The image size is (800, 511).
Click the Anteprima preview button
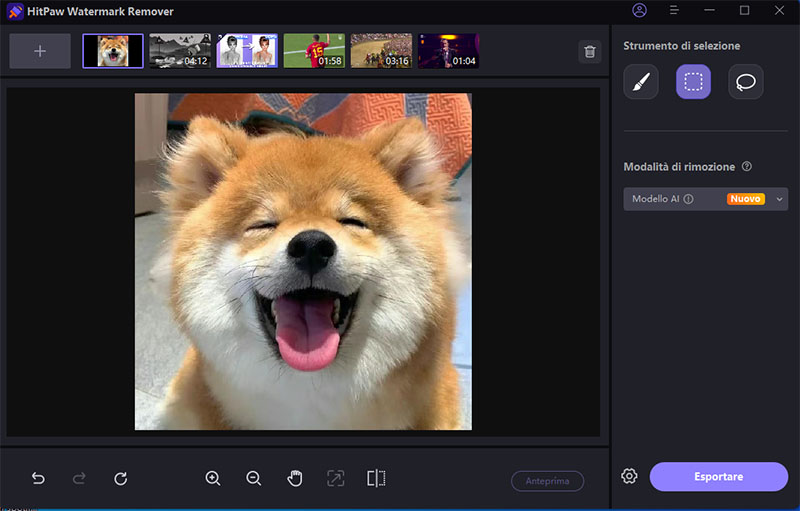pyautogui.click(x=547, y=481)
